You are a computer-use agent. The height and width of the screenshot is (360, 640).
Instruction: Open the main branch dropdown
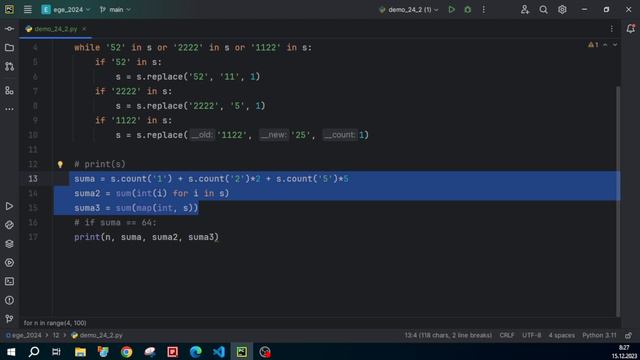point(115,9)
